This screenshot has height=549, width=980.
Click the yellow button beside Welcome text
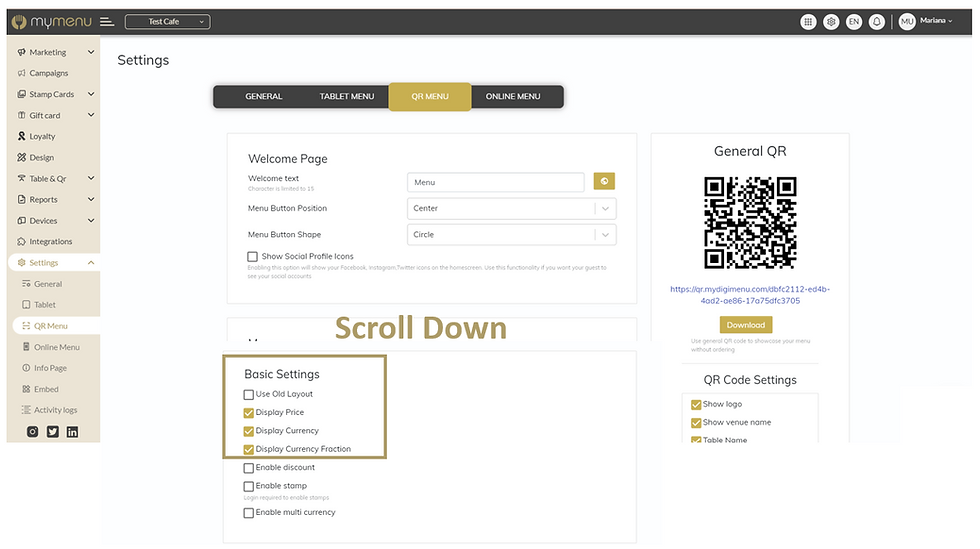[x=604, y=181]
